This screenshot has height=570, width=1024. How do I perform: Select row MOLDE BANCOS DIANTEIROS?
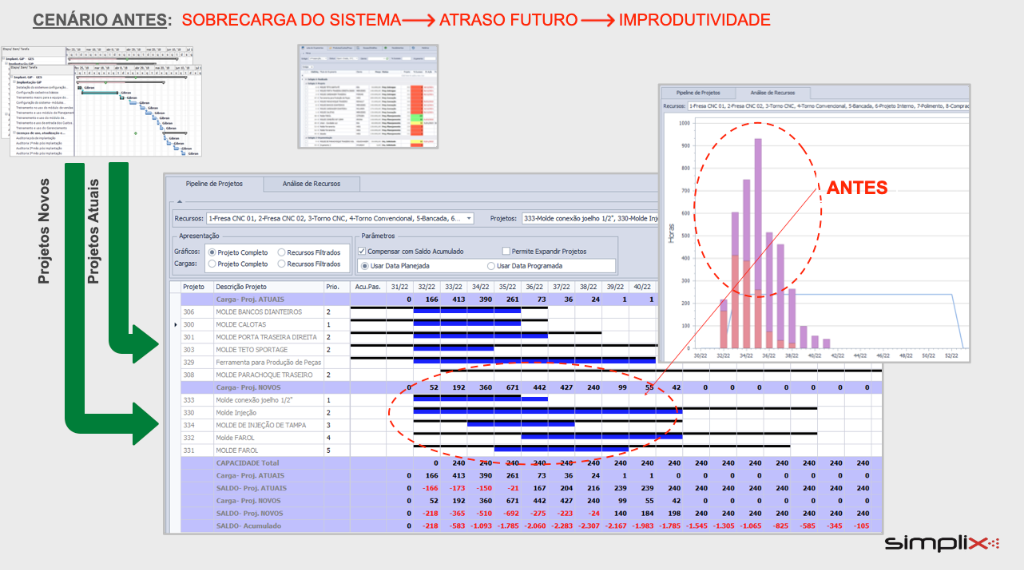click(259, 312)
